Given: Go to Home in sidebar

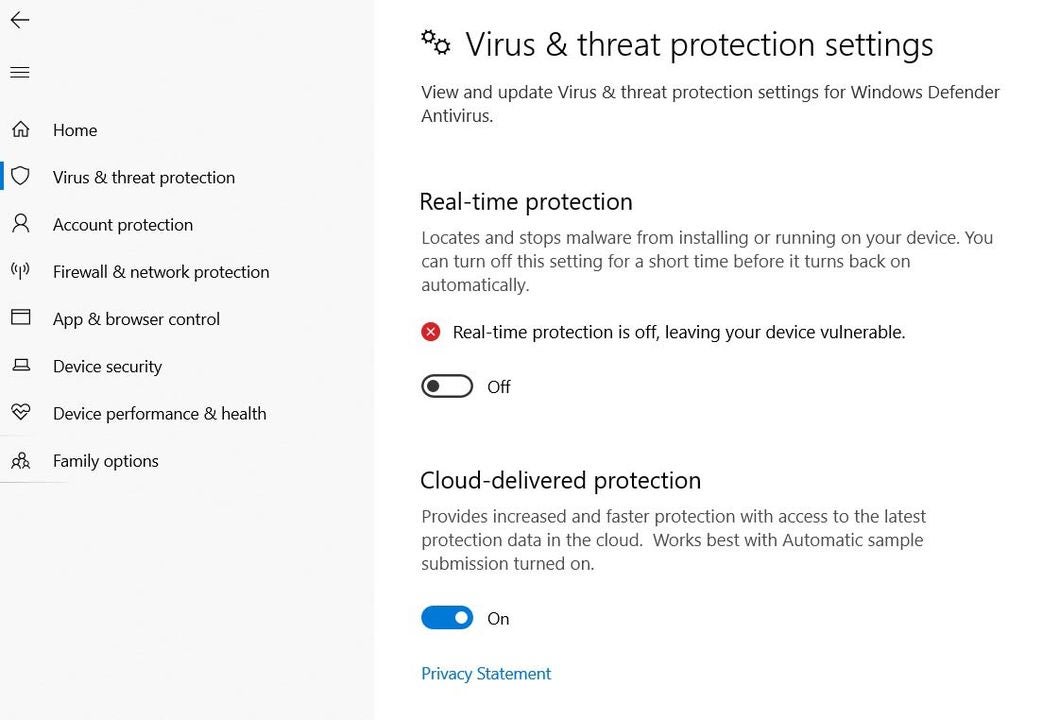Looking at the screenshot, I should pyautogui.click(x=75, y=130).
